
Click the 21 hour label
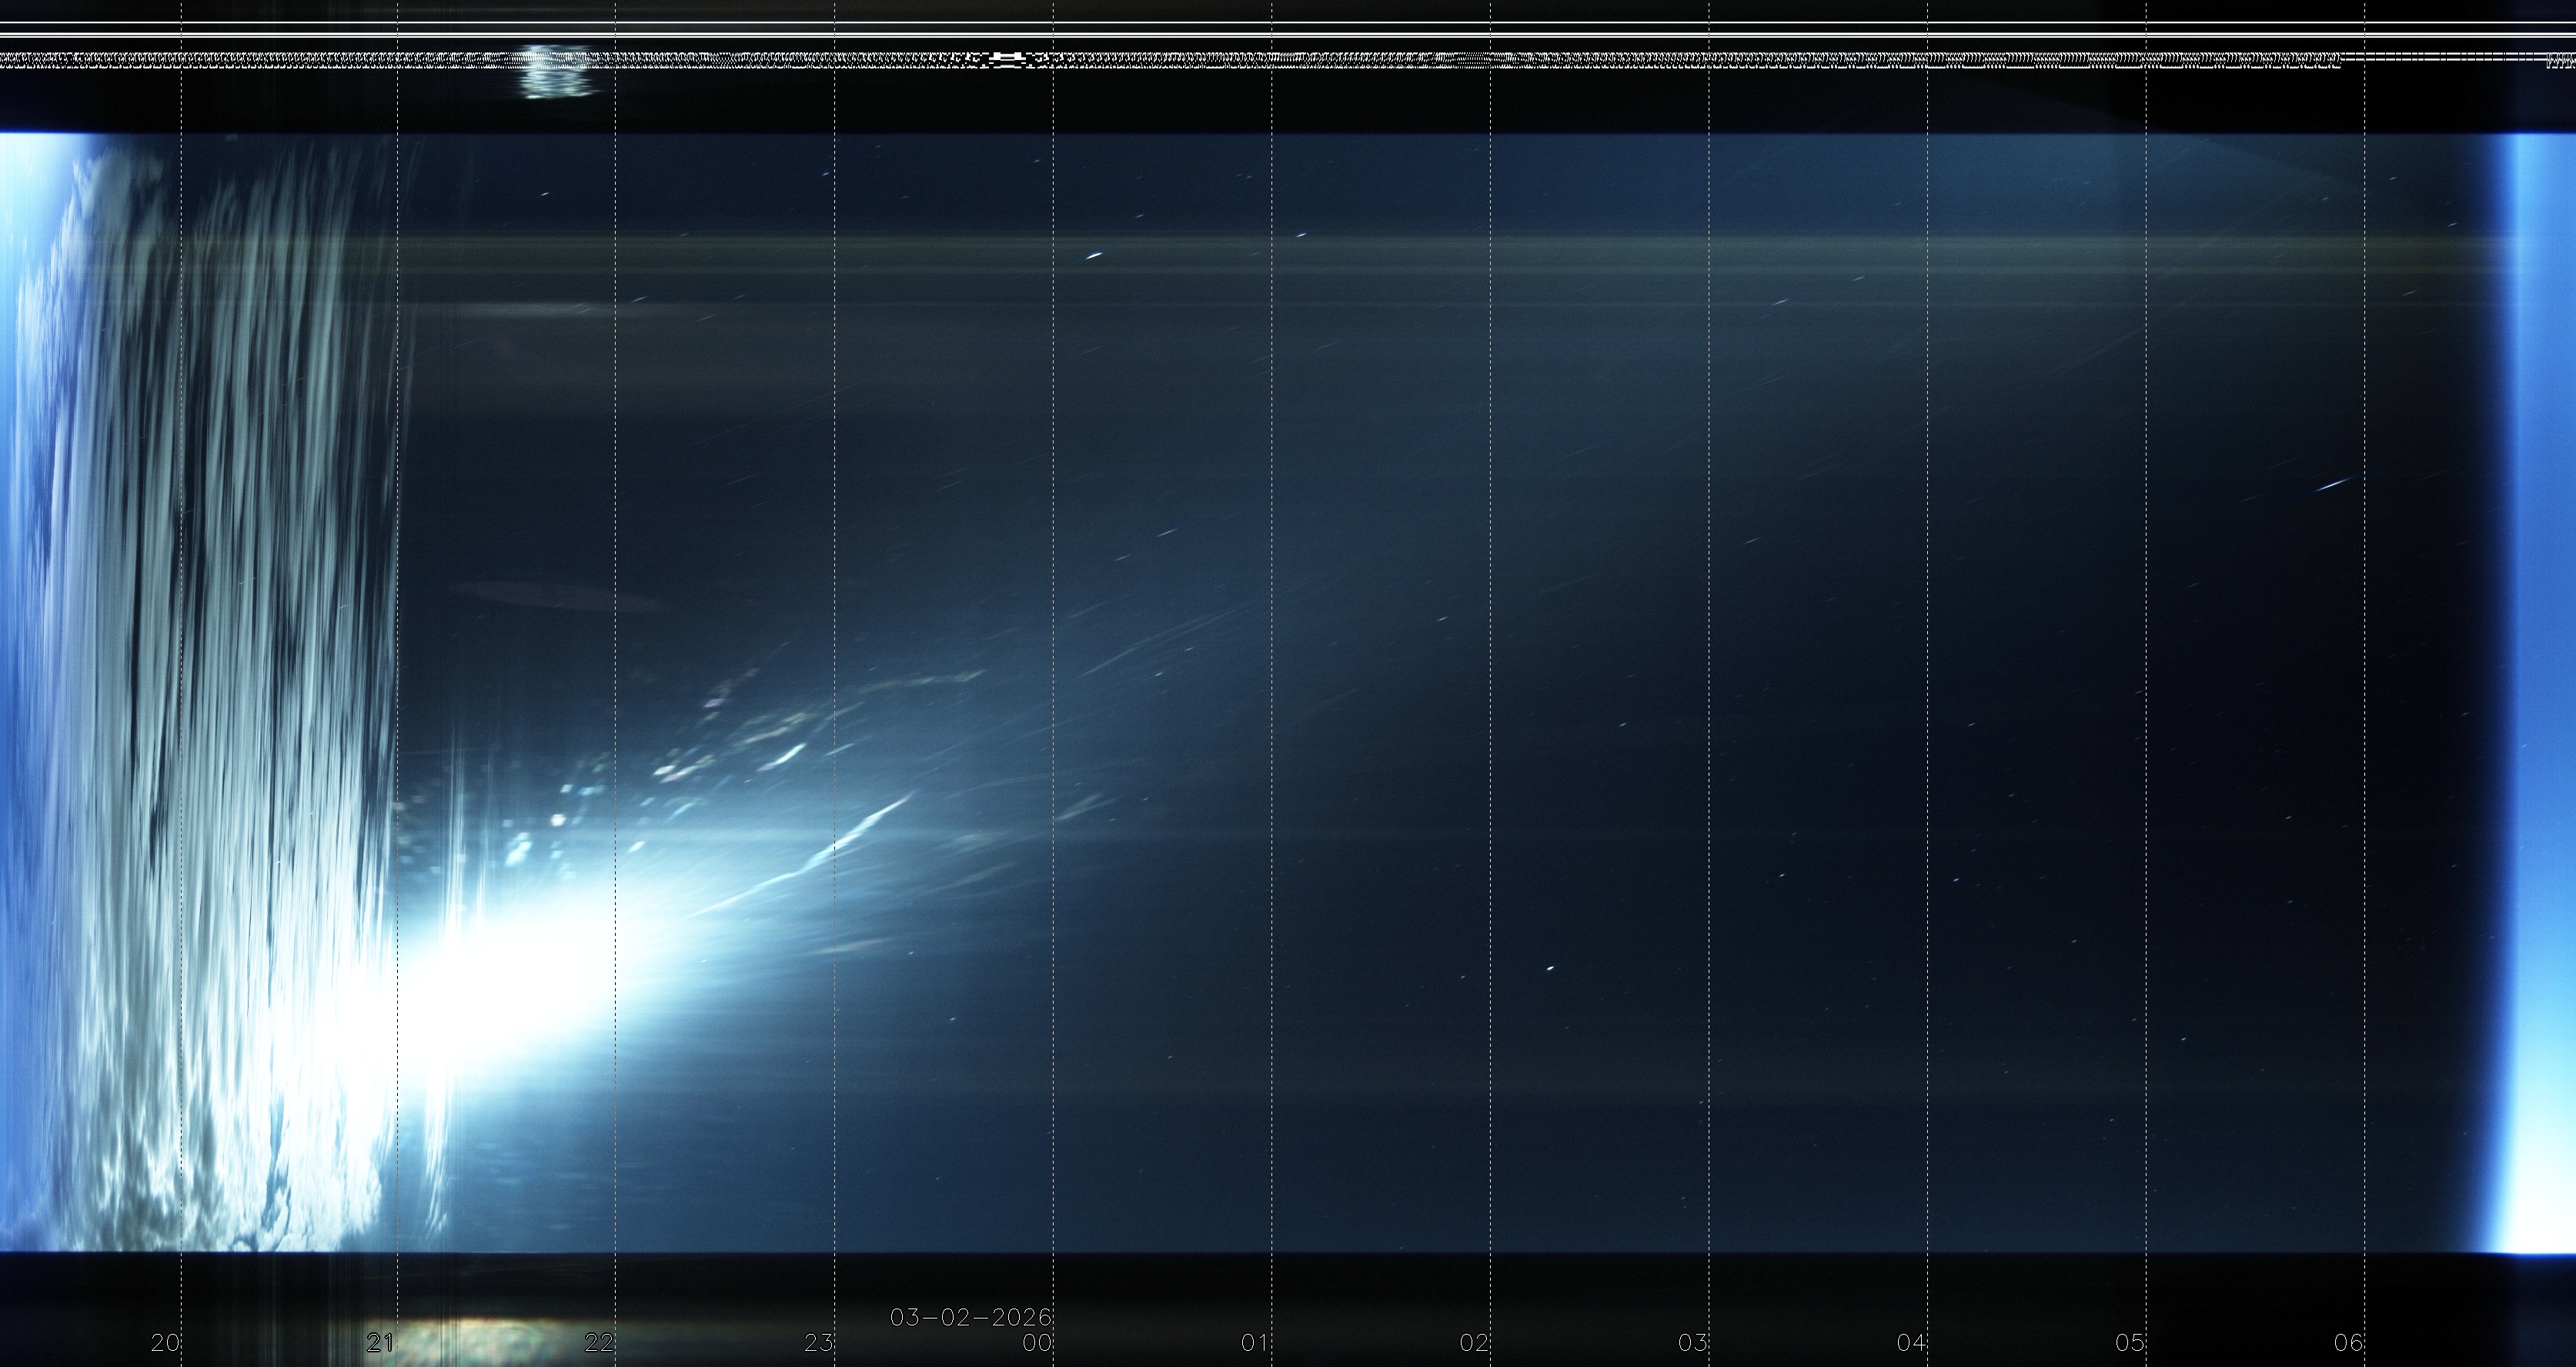coord(380,1343)
